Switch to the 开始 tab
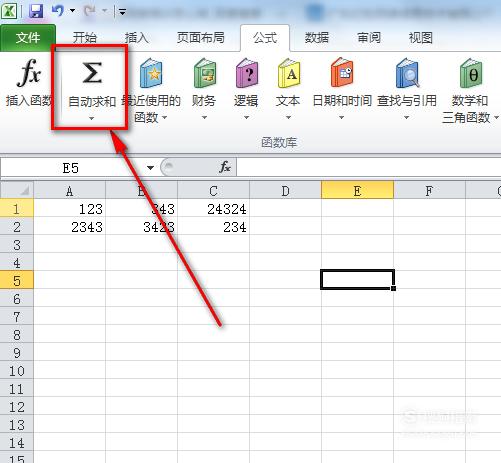Viewport: 501px width, 463px height. click(x=85, y=38)
